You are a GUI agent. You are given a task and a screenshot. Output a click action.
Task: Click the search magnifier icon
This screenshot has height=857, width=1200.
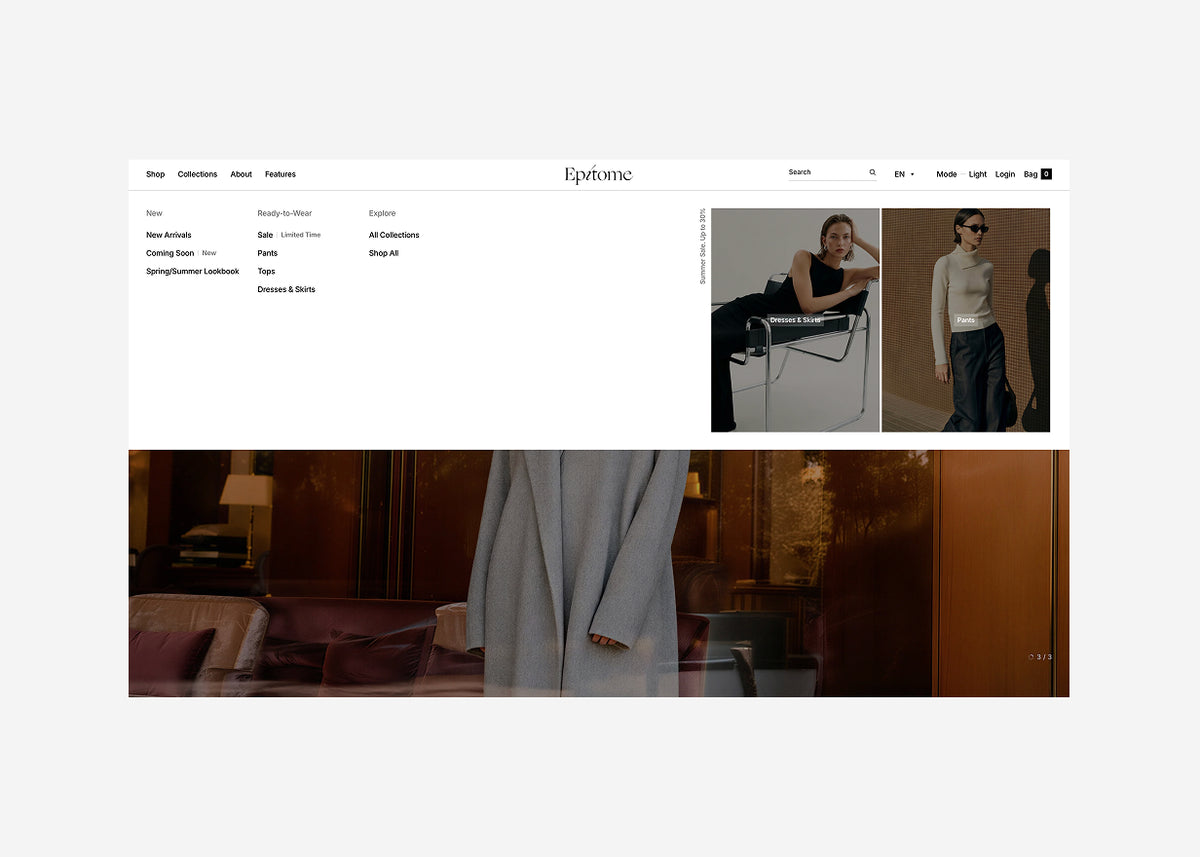tap(872, 172)
